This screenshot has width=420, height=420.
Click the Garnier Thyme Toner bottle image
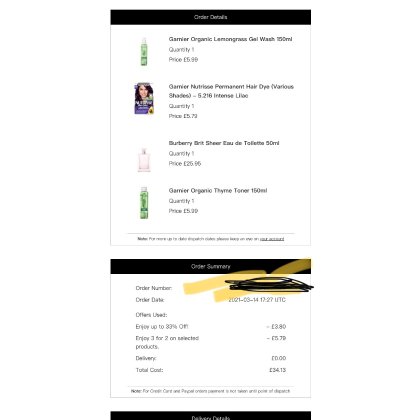pyautogui.click(x=144, y=203)
